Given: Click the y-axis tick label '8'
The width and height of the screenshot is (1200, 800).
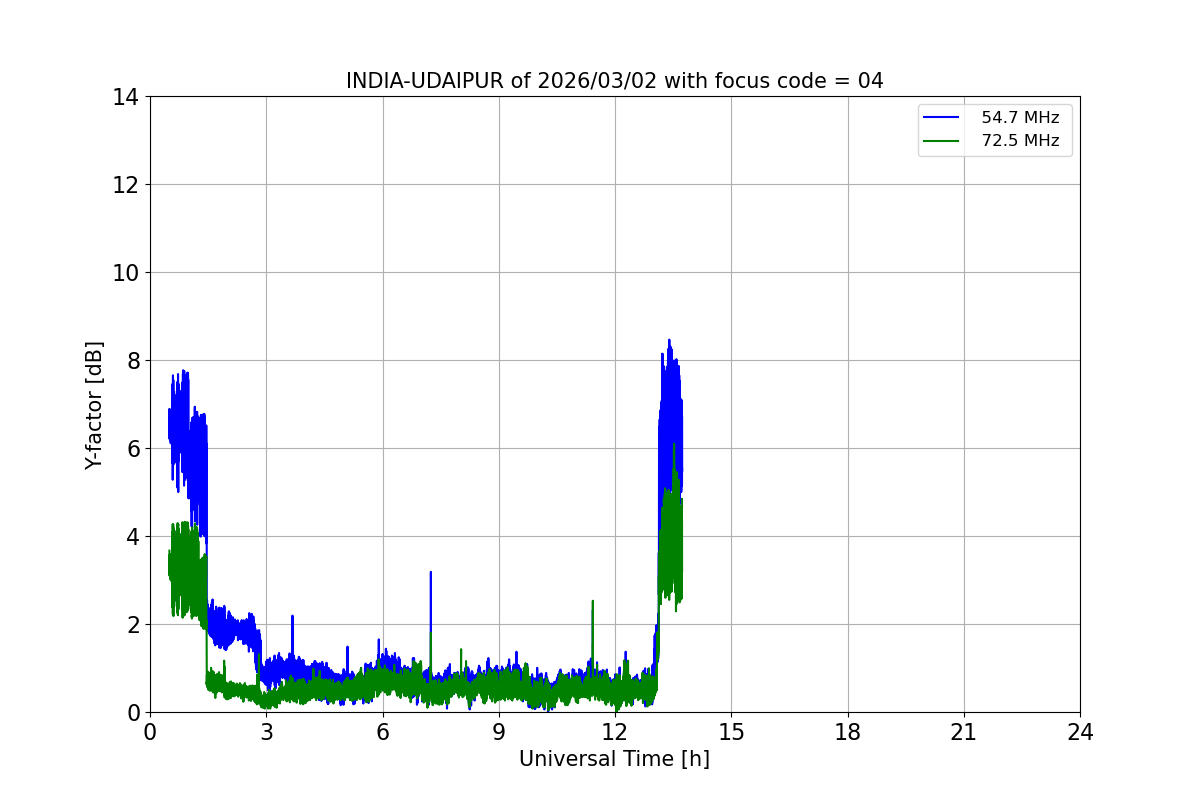Looking at the screenshot, I should (133, 361).
